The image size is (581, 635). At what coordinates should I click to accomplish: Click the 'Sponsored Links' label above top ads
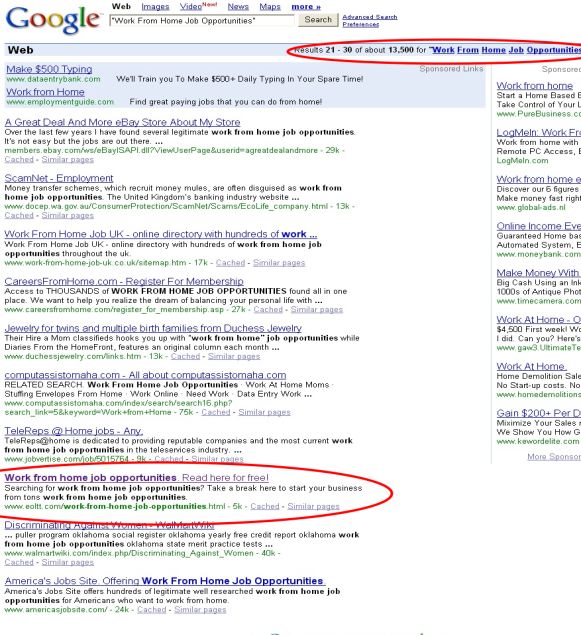tap(451, 69)
